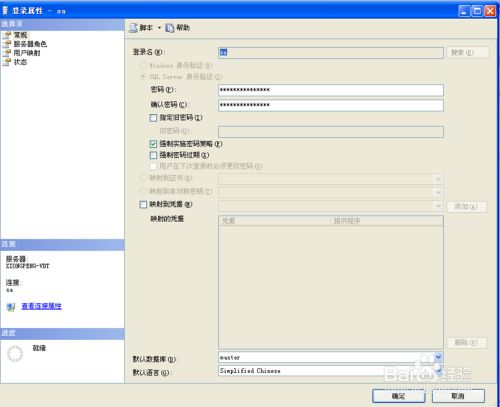500x407 pixels.
Task: Open the 默认数据库 master dropdown
Action: (438, 357)
